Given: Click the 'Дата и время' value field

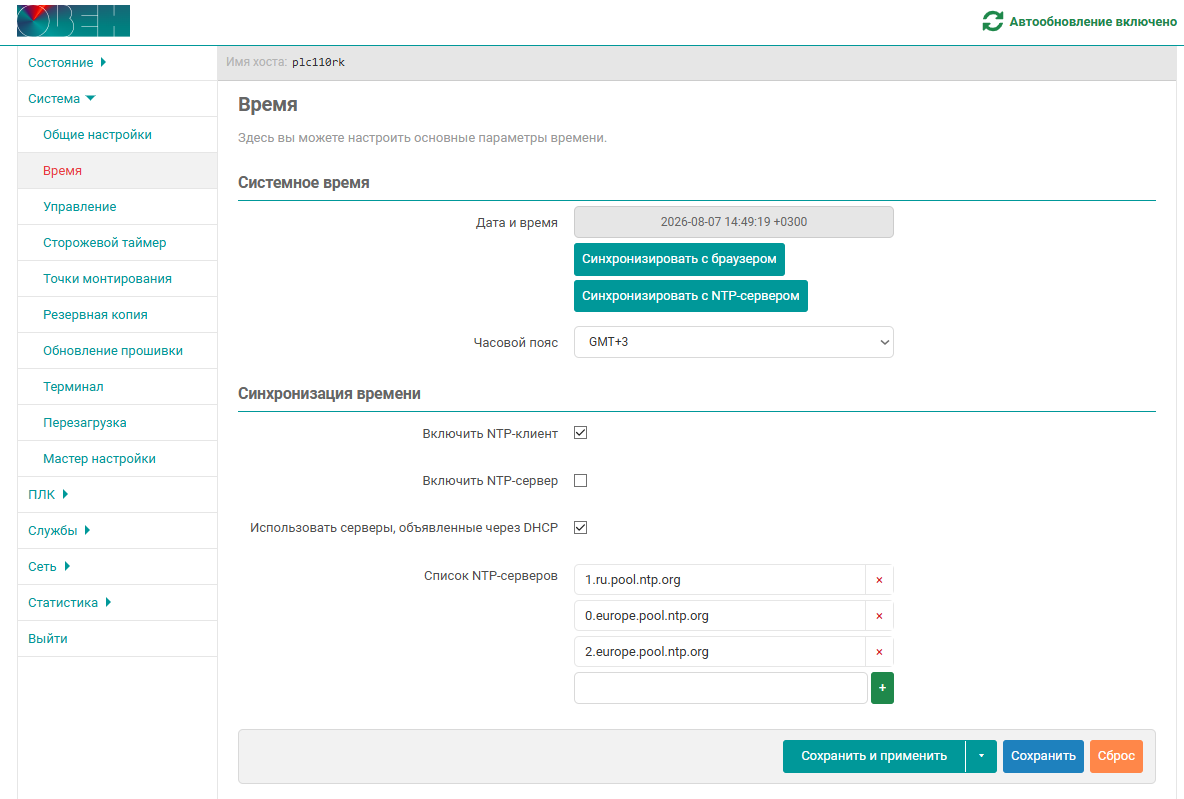Looking at the screenshot, I should (734, 222).
